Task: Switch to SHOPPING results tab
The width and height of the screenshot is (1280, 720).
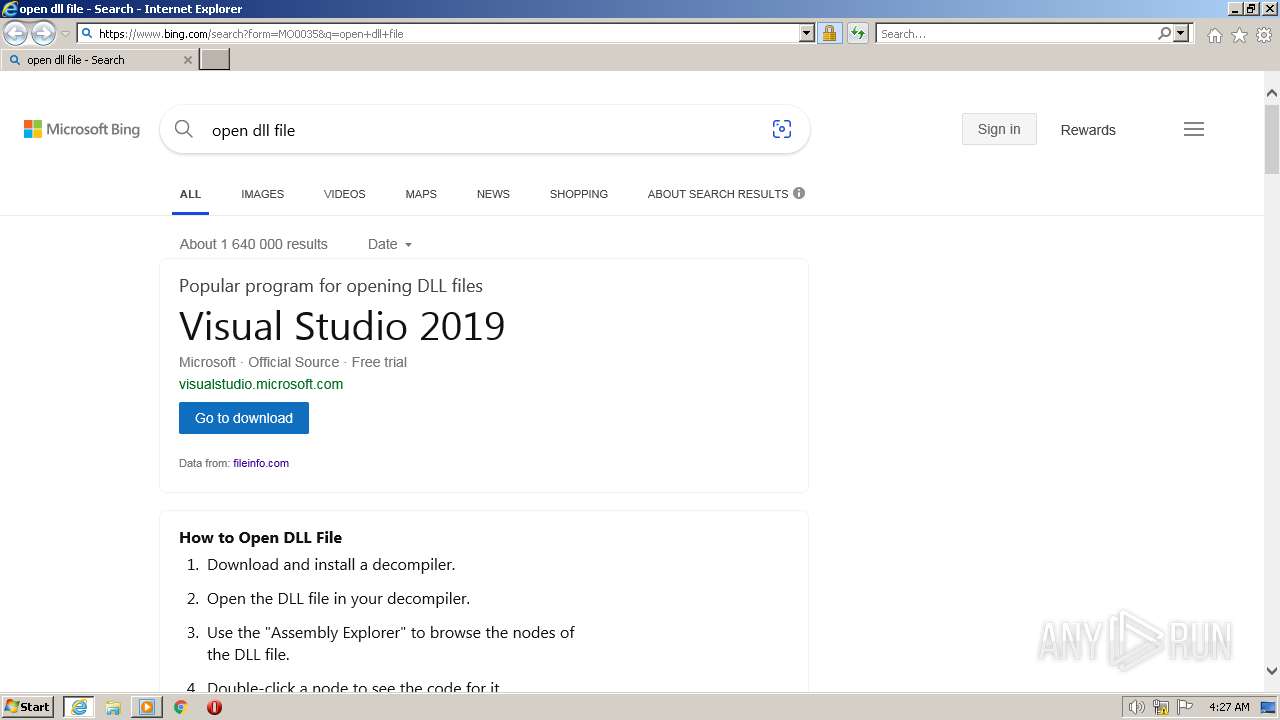Action: click(x=578, y=194)
